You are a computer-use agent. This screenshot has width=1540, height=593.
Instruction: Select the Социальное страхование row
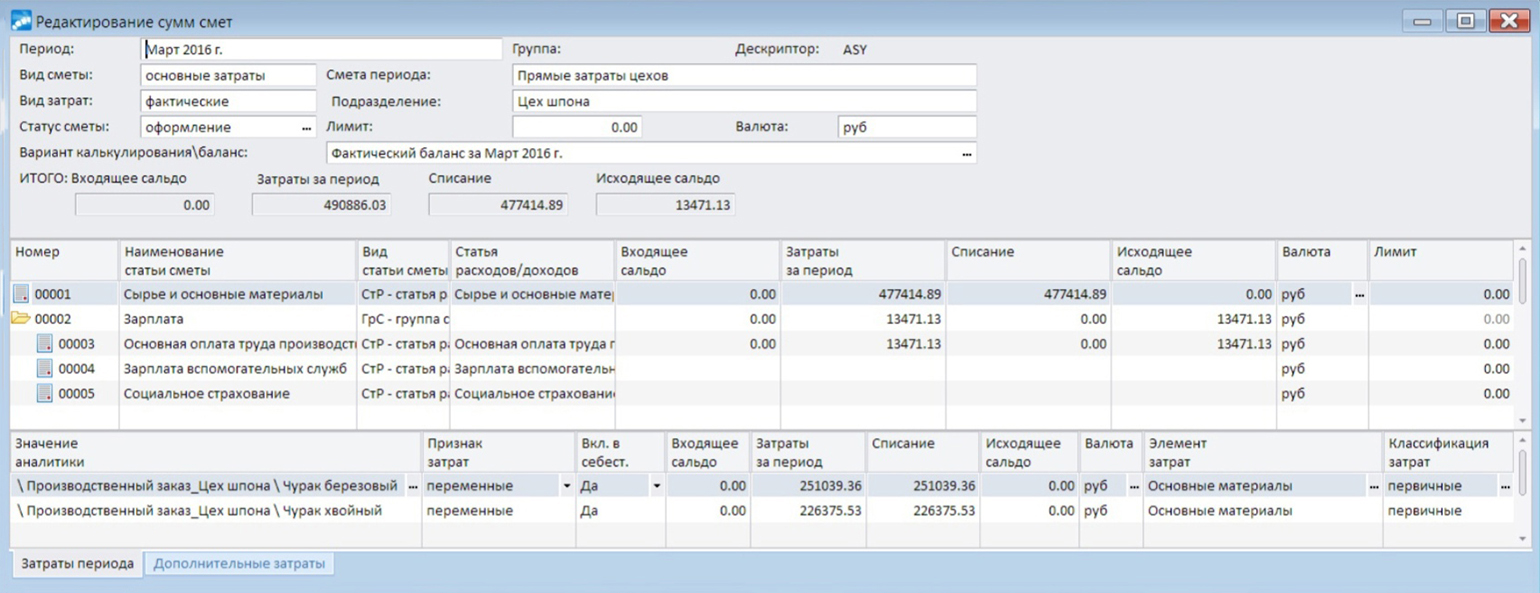pos(206,394)
